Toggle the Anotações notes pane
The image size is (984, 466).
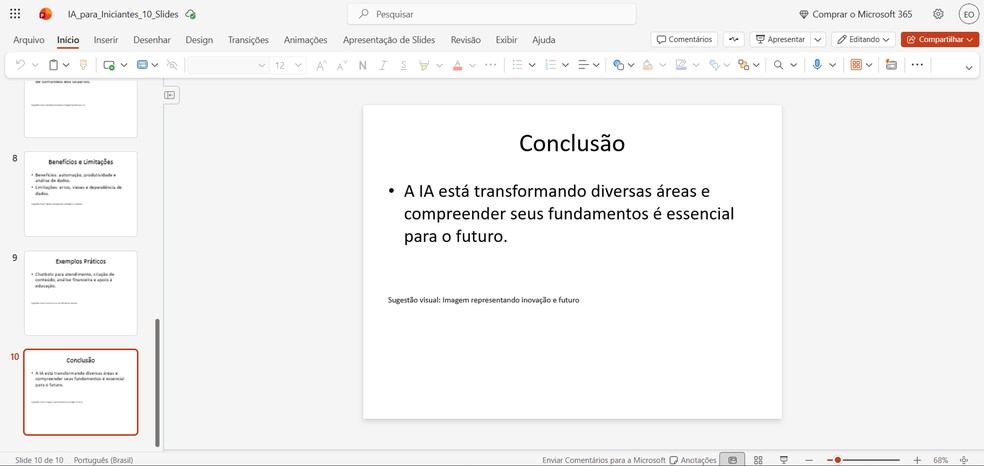[x=693, y=460]
